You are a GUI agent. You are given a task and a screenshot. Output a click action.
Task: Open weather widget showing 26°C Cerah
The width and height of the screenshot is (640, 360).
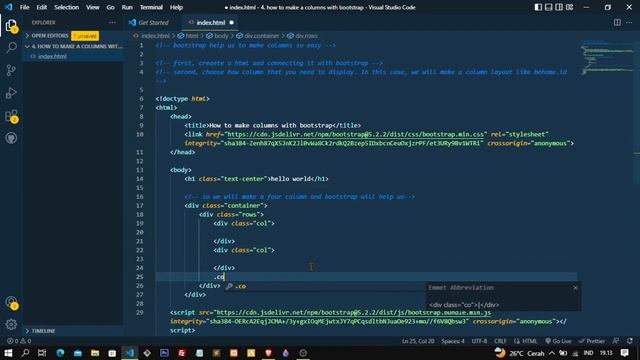click(x=519, y=353)
